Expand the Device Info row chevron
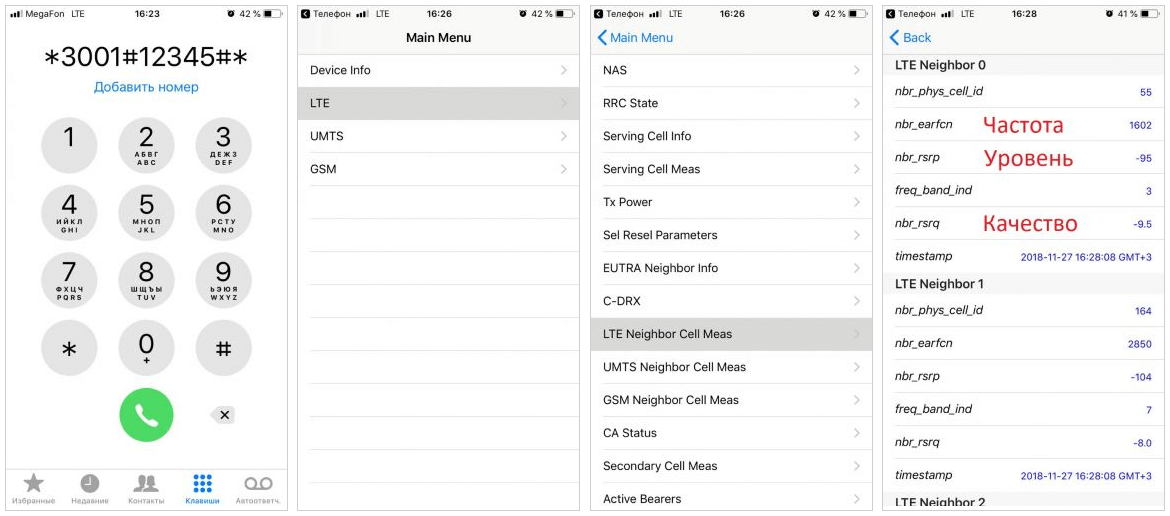The width and height of the screenshot is (1170, 516). tap(564, 70)
